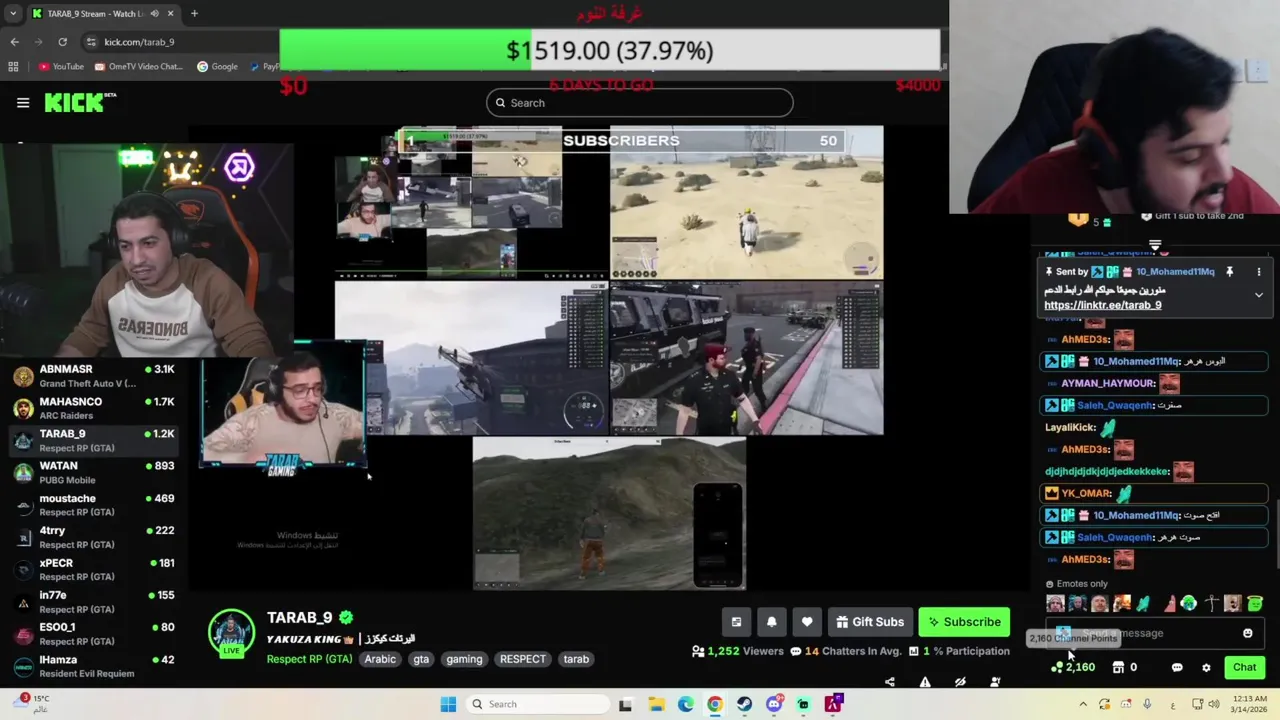Follow channel with the heart button

(x=807, y=622)
